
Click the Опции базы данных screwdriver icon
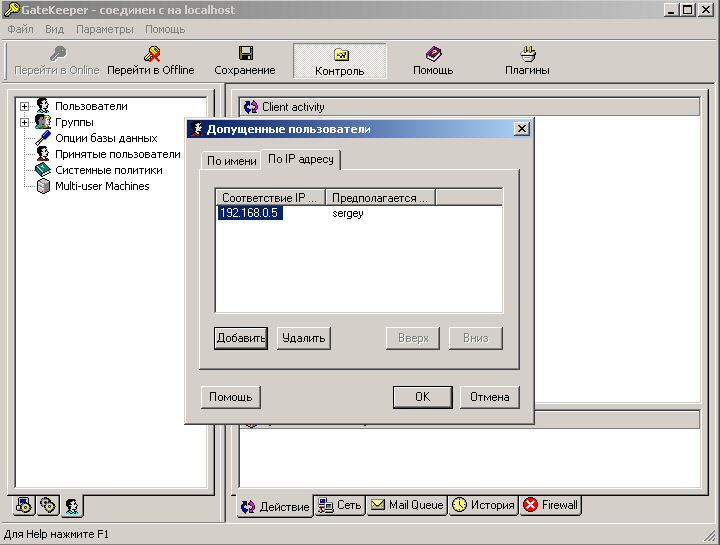point(43,138)
